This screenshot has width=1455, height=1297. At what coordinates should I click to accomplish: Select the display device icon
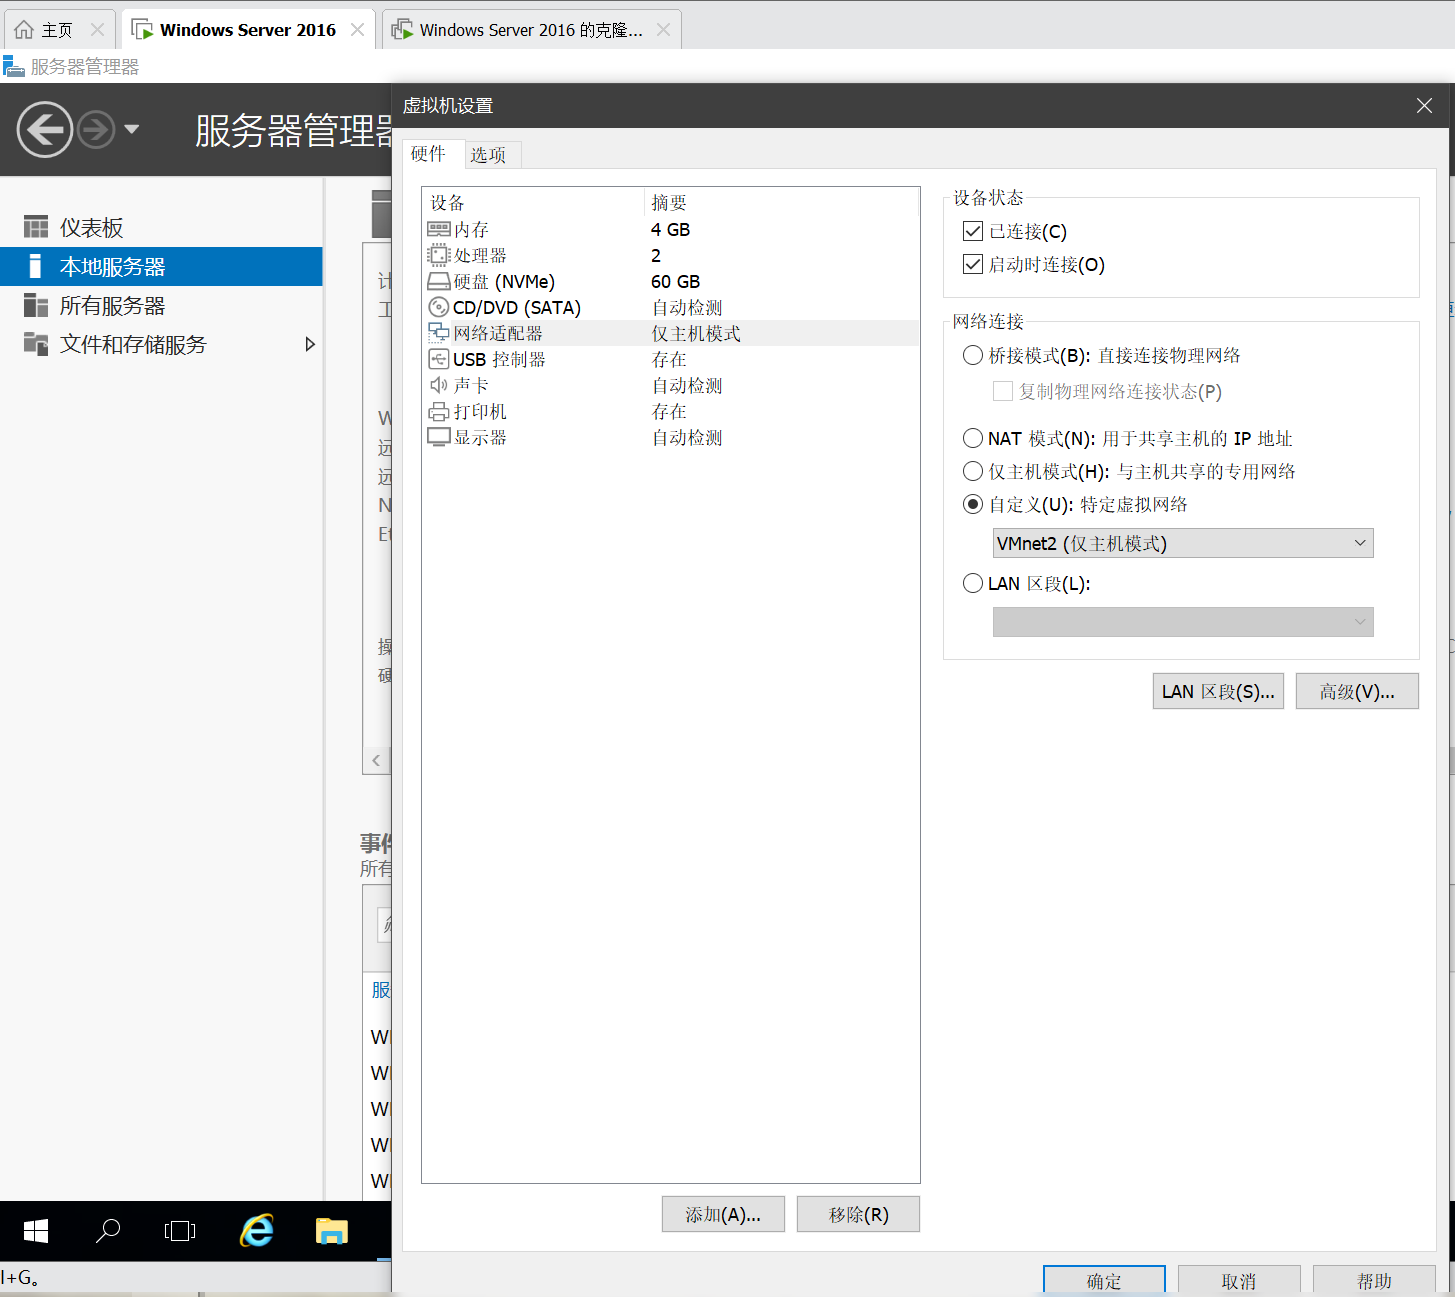pyautogui.click(x=438, y=437)
